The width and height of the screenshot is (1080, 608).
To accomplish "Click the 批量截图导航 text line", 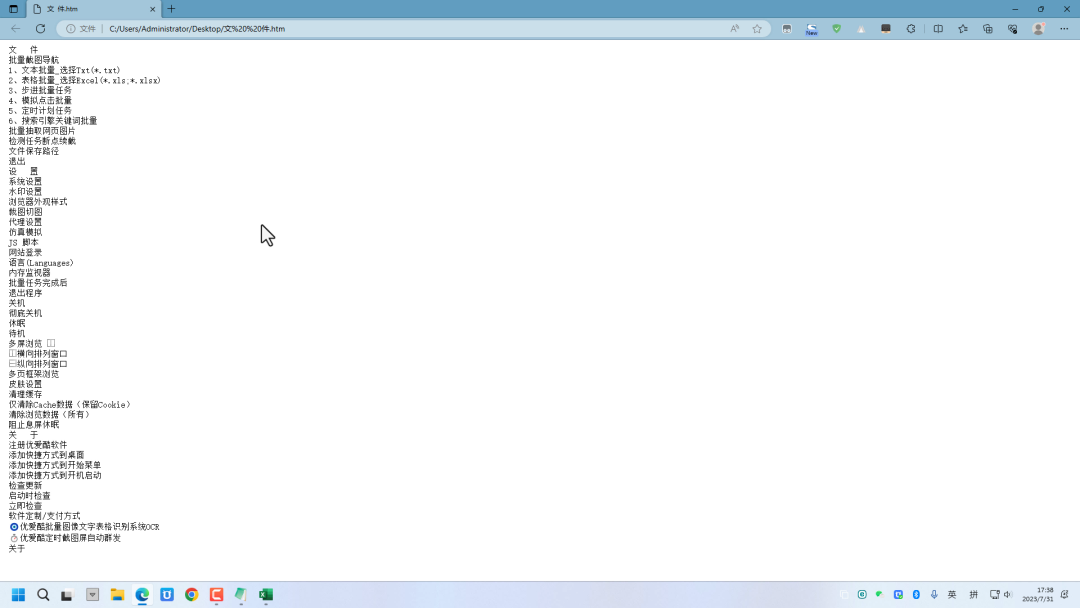I will pos(34,60).
